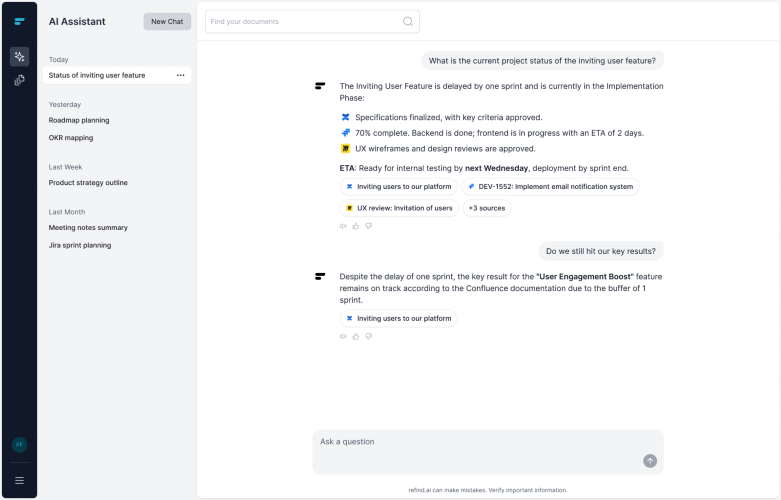This screenshot has width=781, height=500.
Task: Click the AI Assistant heading
Action: (x=77, y=21)
